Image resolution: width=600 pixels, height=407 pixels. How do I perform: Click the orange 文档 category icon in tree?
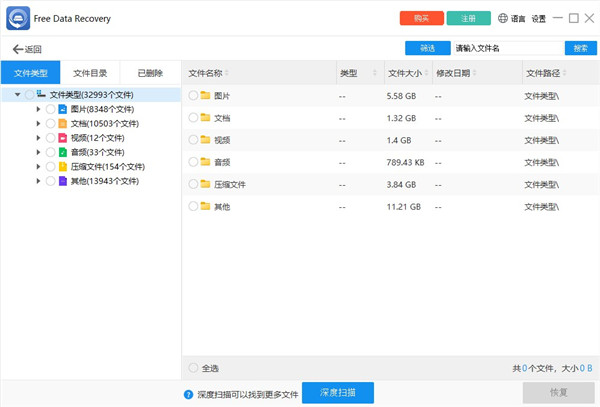(x=62, y=123)
